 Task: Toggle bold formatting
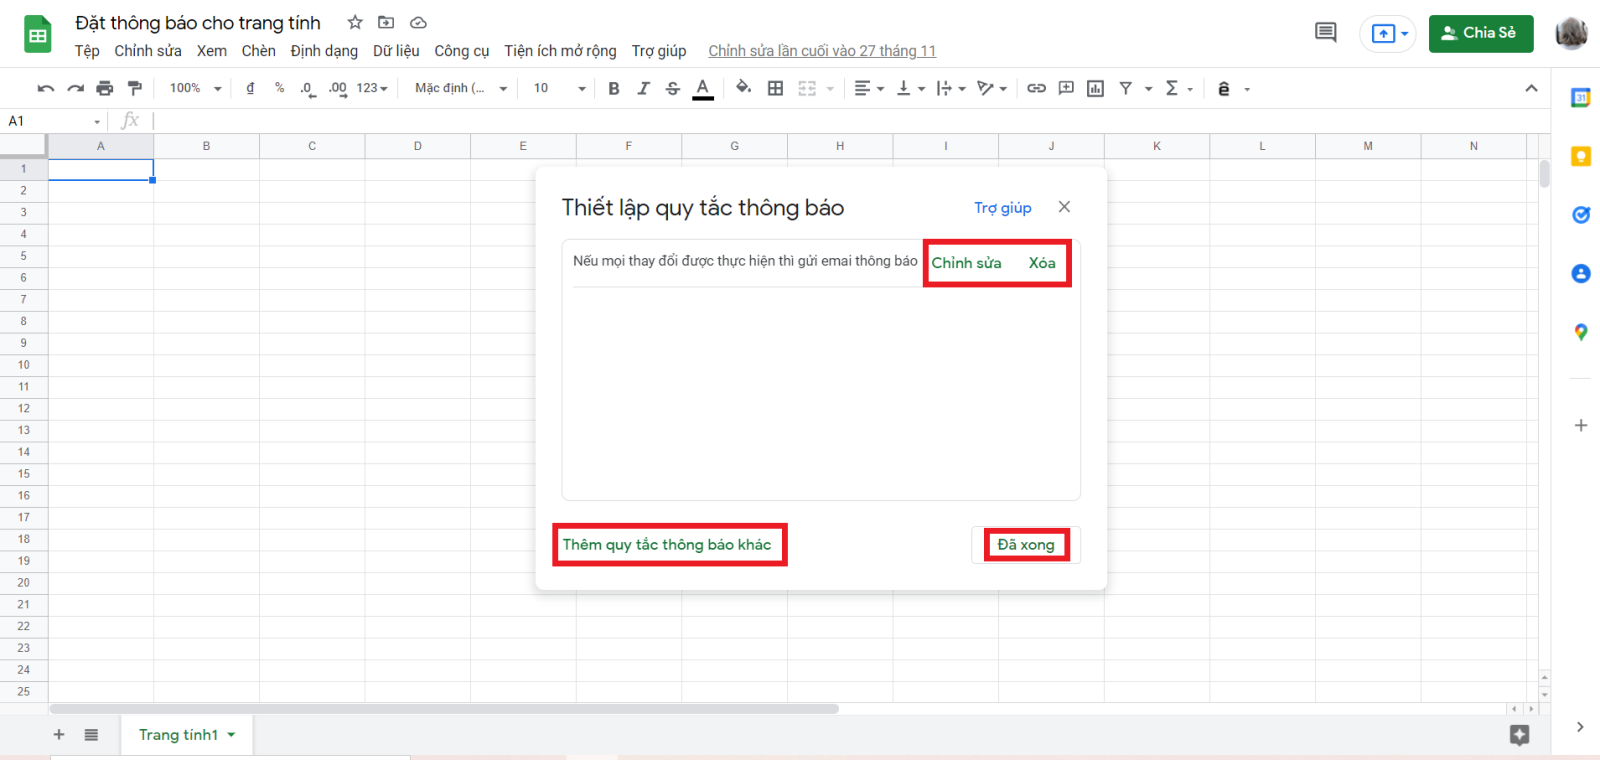[614, 88]
